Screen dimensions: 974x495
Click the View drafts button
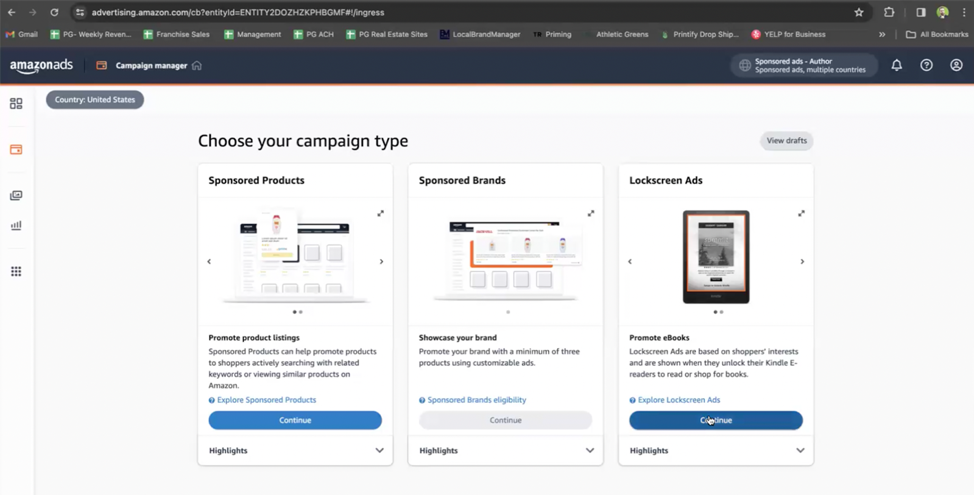[x=786, y=141]
